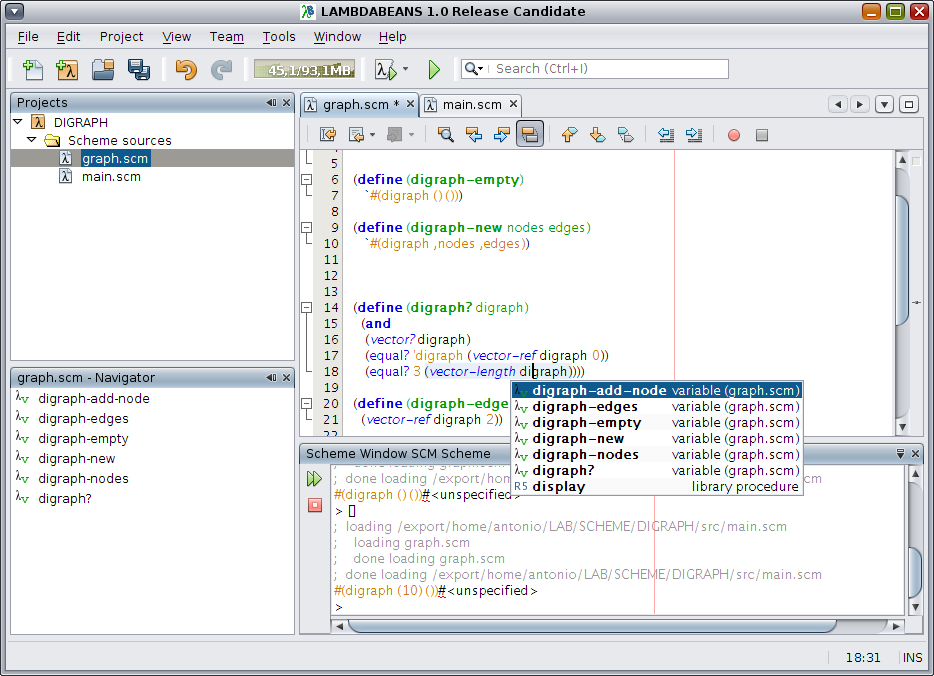Screen dimensions: 934x676
Task: Toggle Highlight Search in editor toolbar
Action: pyautogui.click(x=530, y=135)
